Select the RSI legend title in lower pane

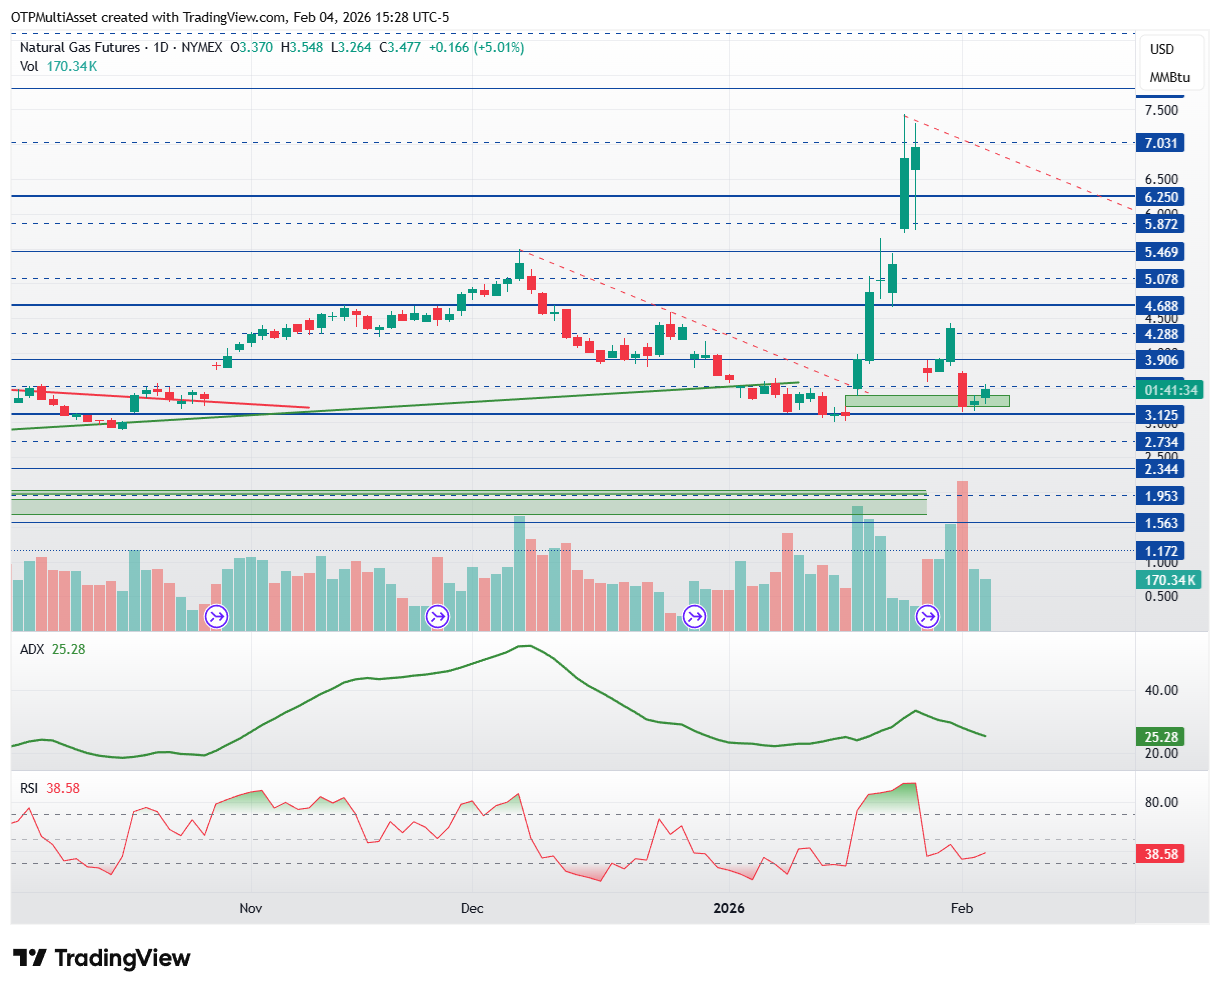[x=31, y=788]
